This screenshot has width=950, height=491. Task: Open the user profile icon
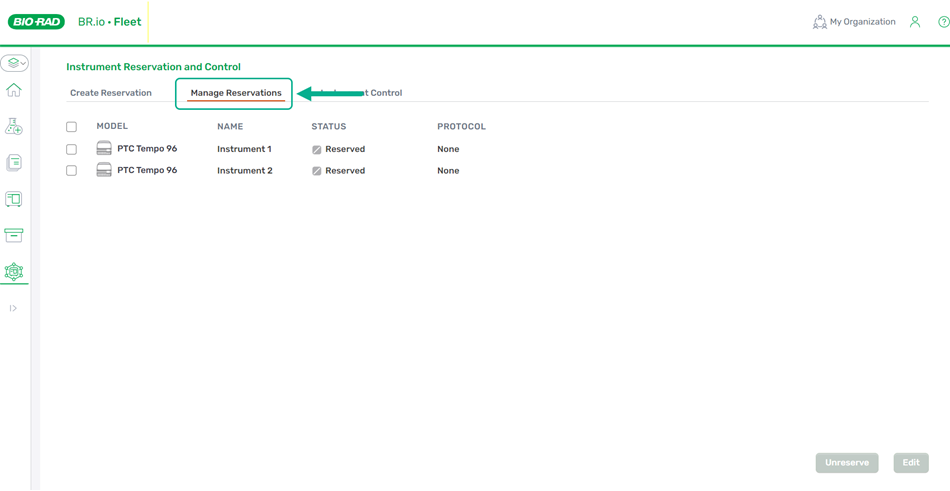(x=914, y=22)
